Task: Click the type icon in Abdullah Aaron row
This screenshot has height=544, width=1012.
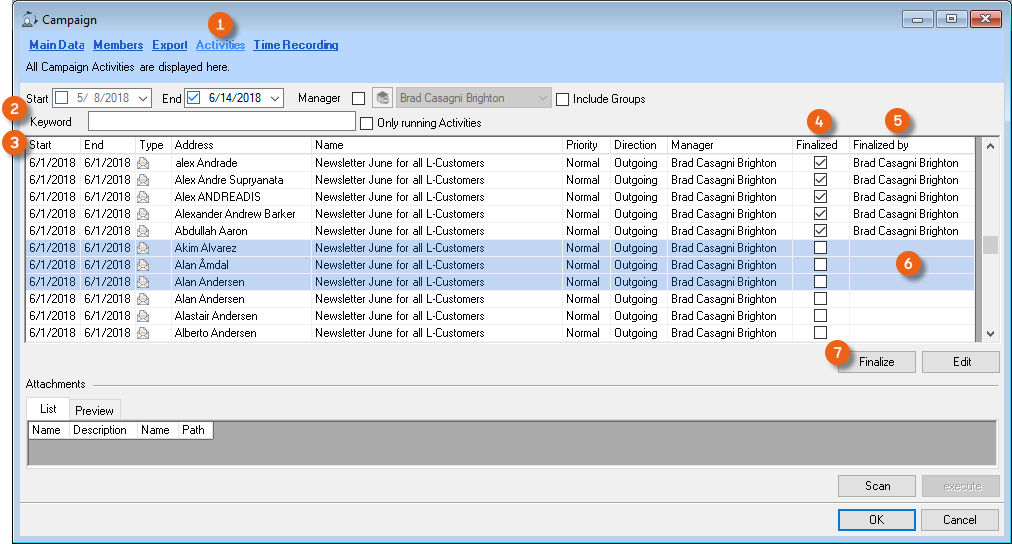Action: 145,231
